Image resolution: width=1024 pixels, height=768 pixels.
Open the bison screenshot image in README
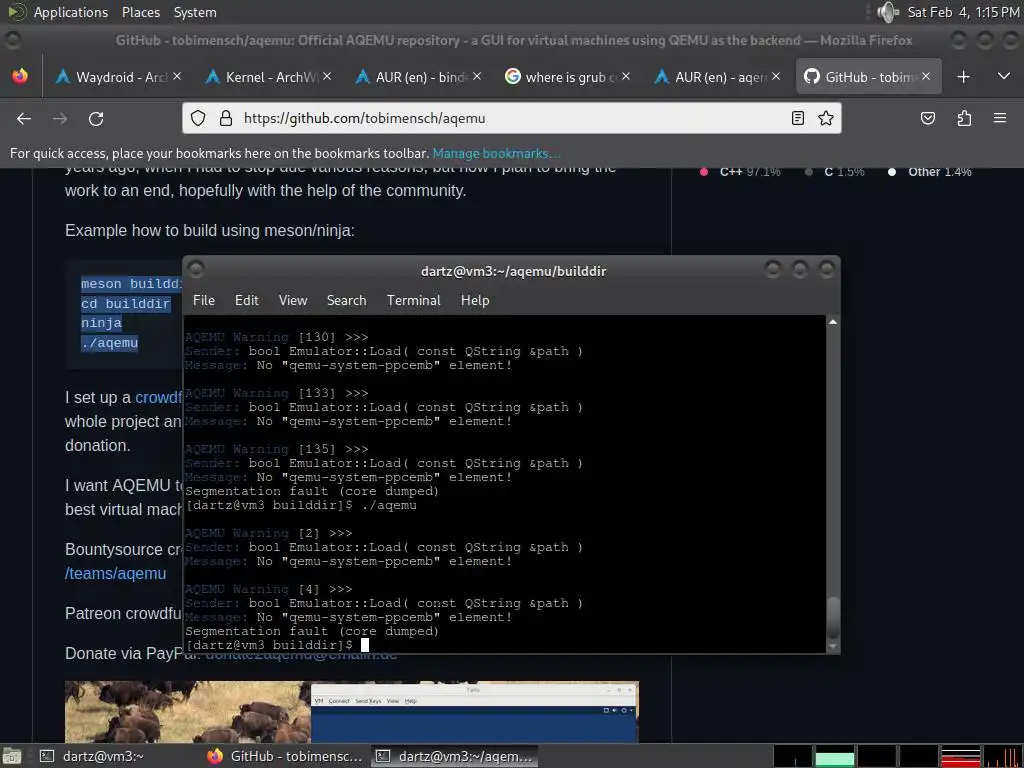[351, 712]
